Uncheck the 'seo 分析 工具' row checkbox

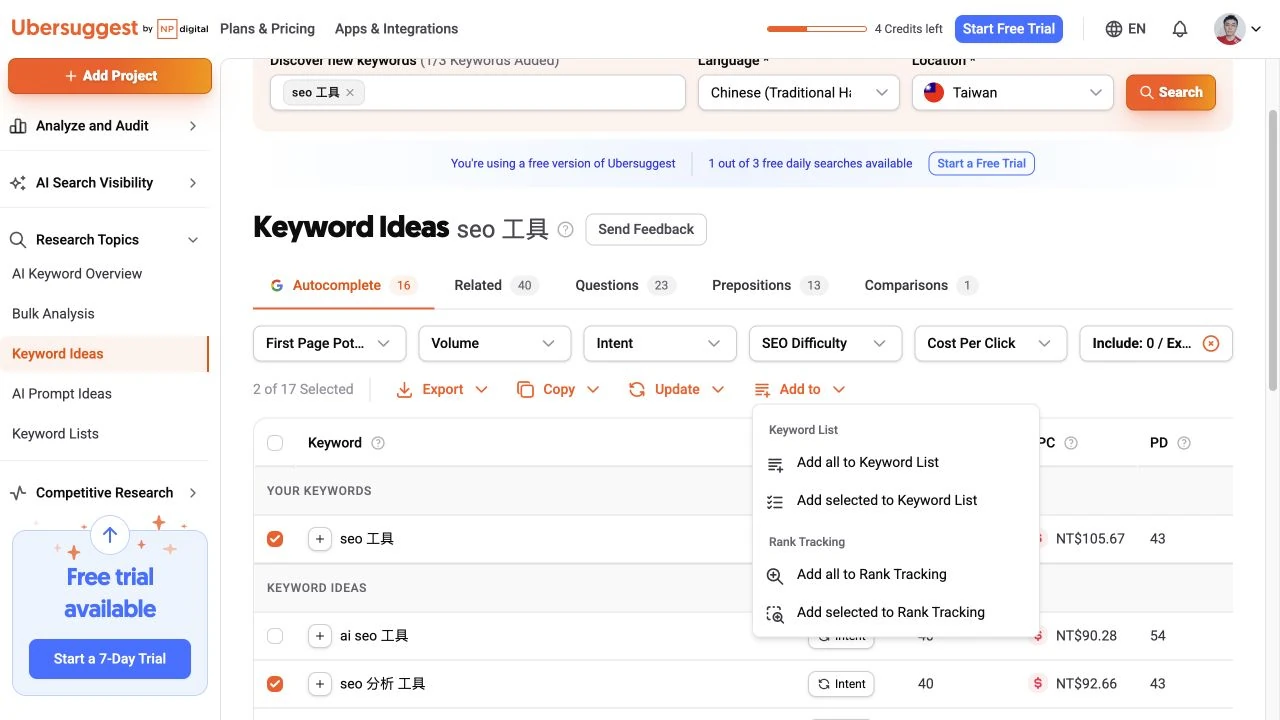[275, 684]
